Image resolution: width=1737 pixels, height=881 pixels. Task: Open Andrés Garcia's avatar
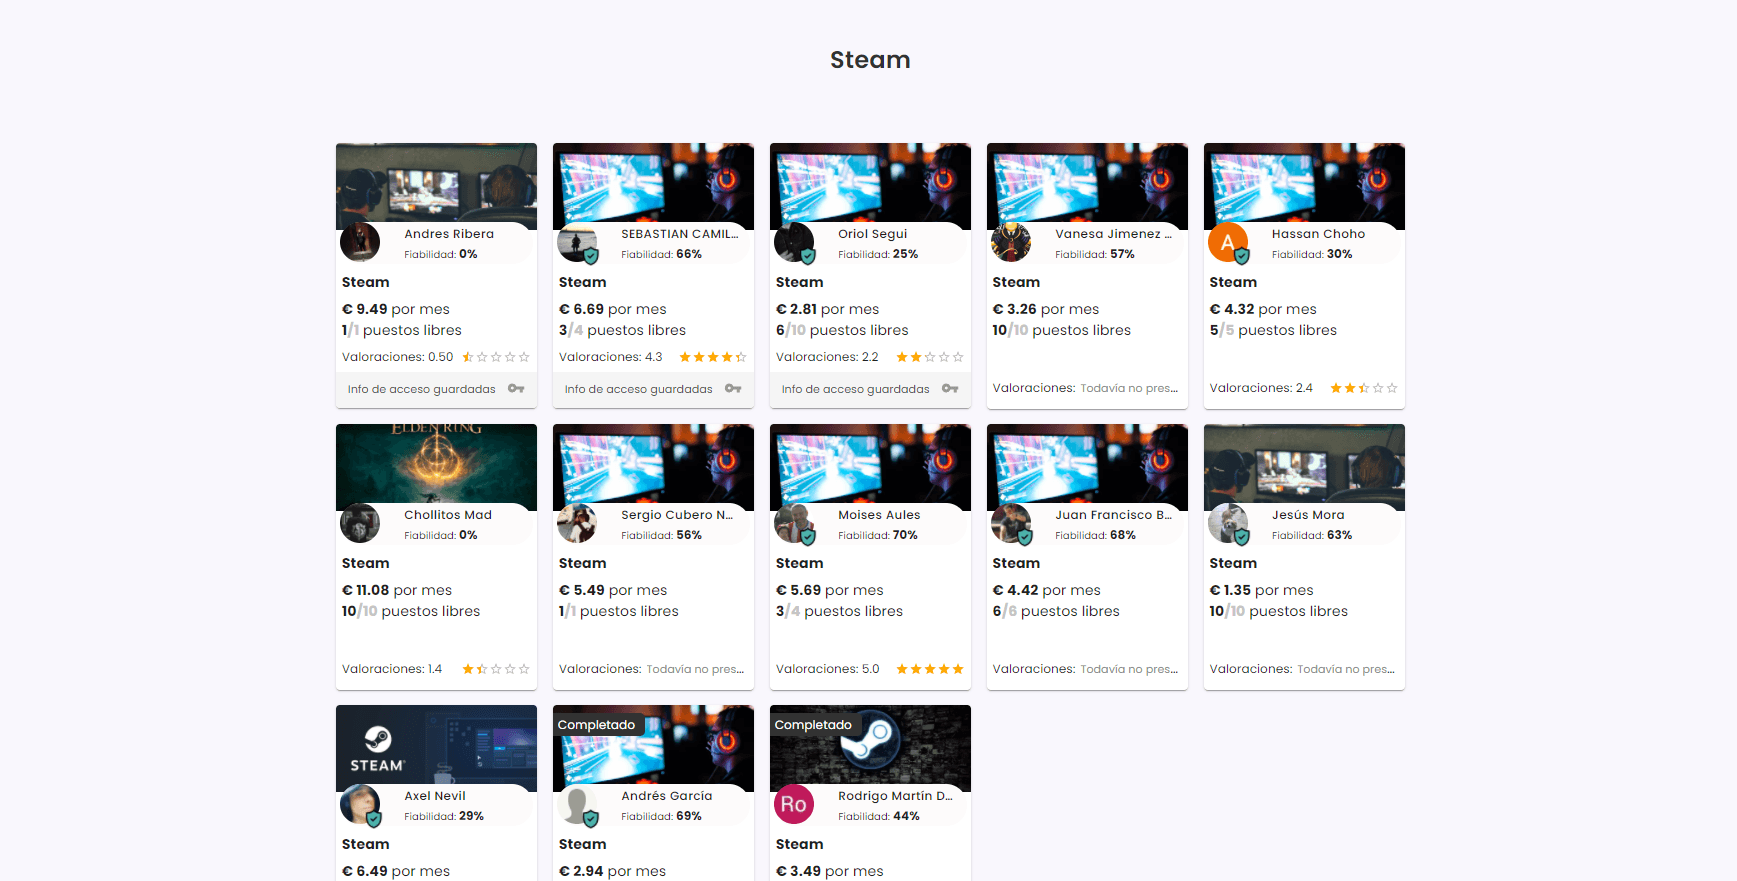[577, 804]
